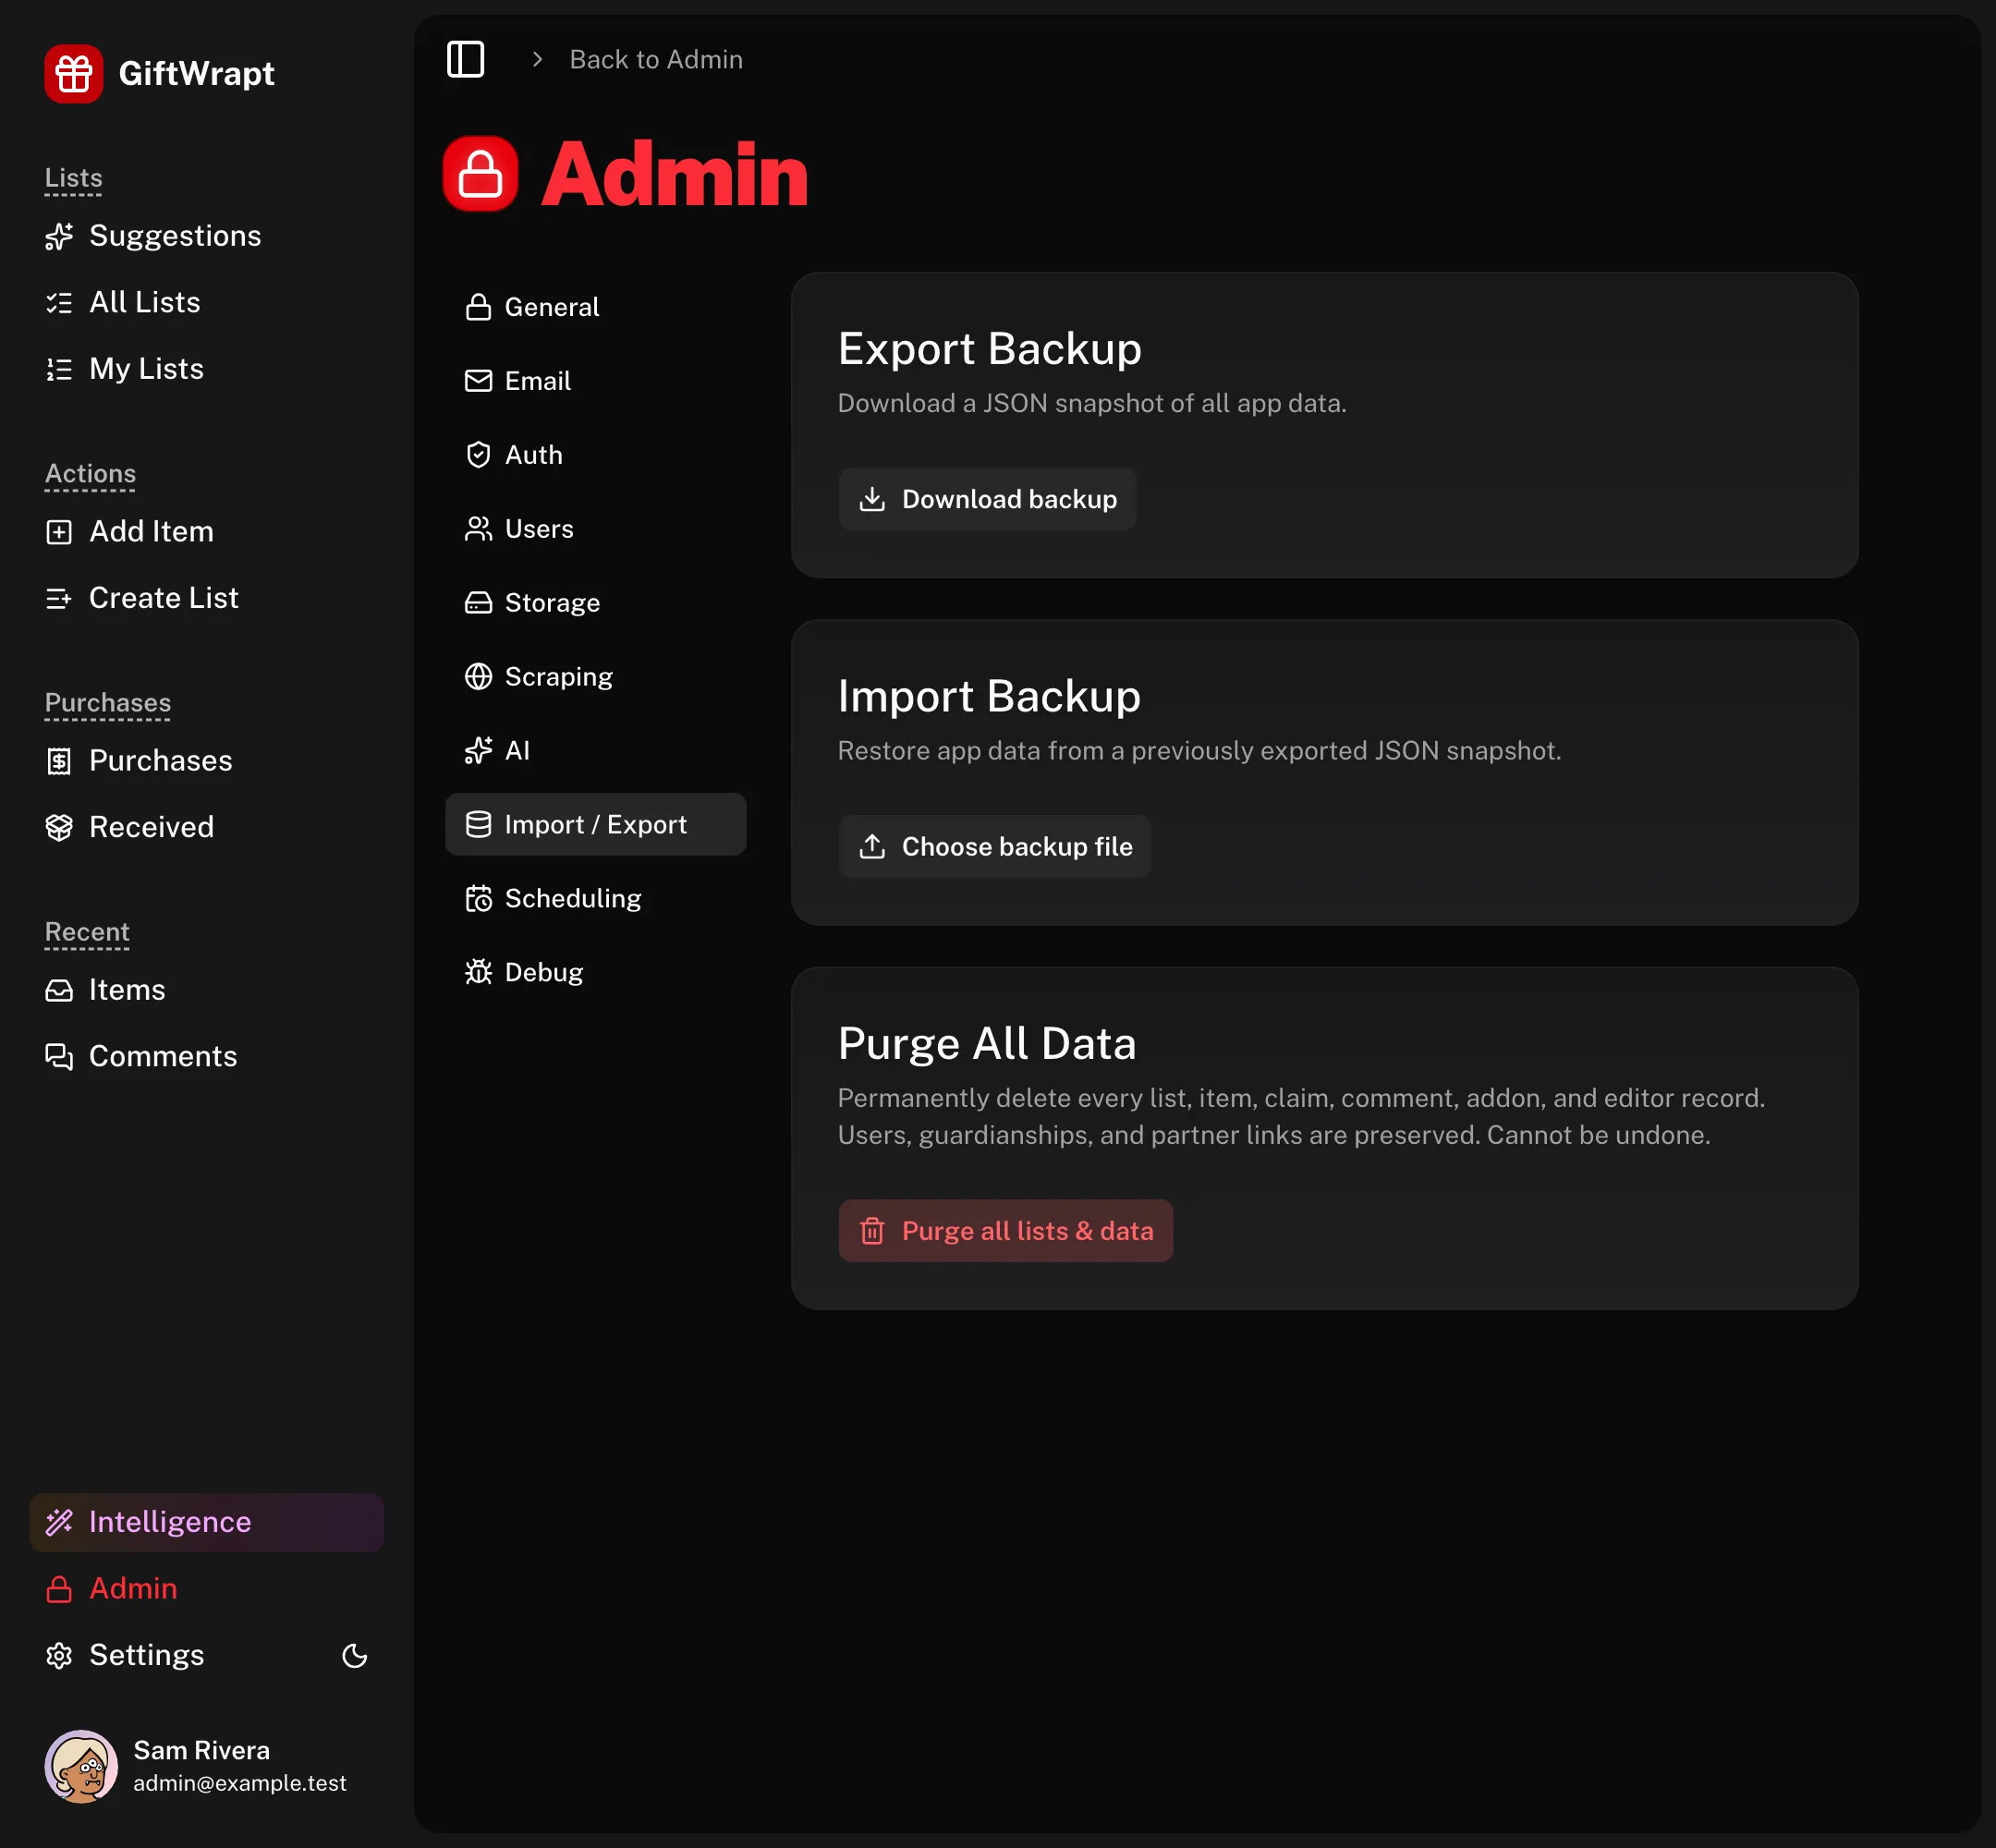Toggle dark mode moon icon
The image size is (1996, 1848).
(x=354, y=1656)
